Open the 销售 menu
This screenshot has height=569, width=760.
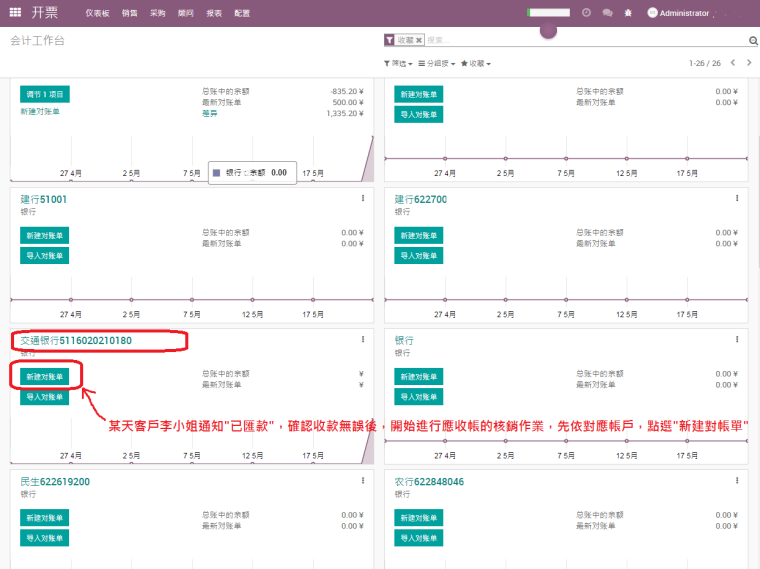tap(129, 13)
